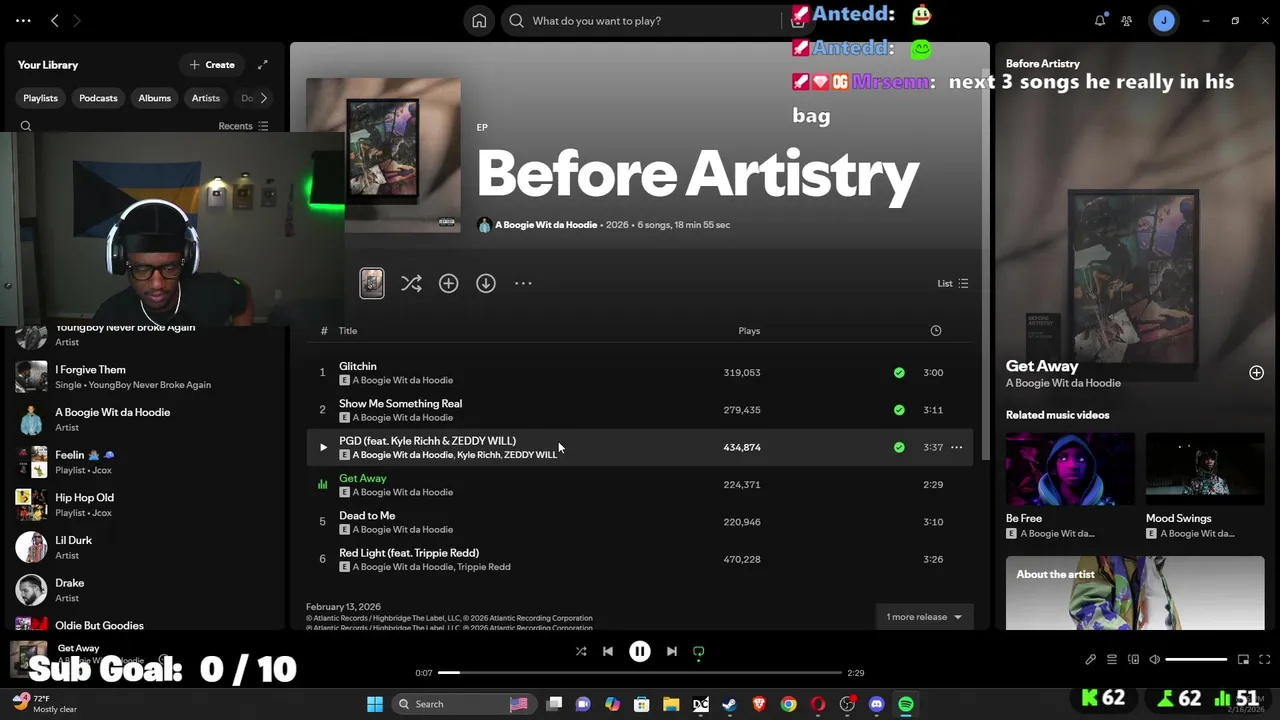Toggle saved checkmark for PGD
Image resolution: width=1280 pixels, height=720 pixels.
point(899,447)
